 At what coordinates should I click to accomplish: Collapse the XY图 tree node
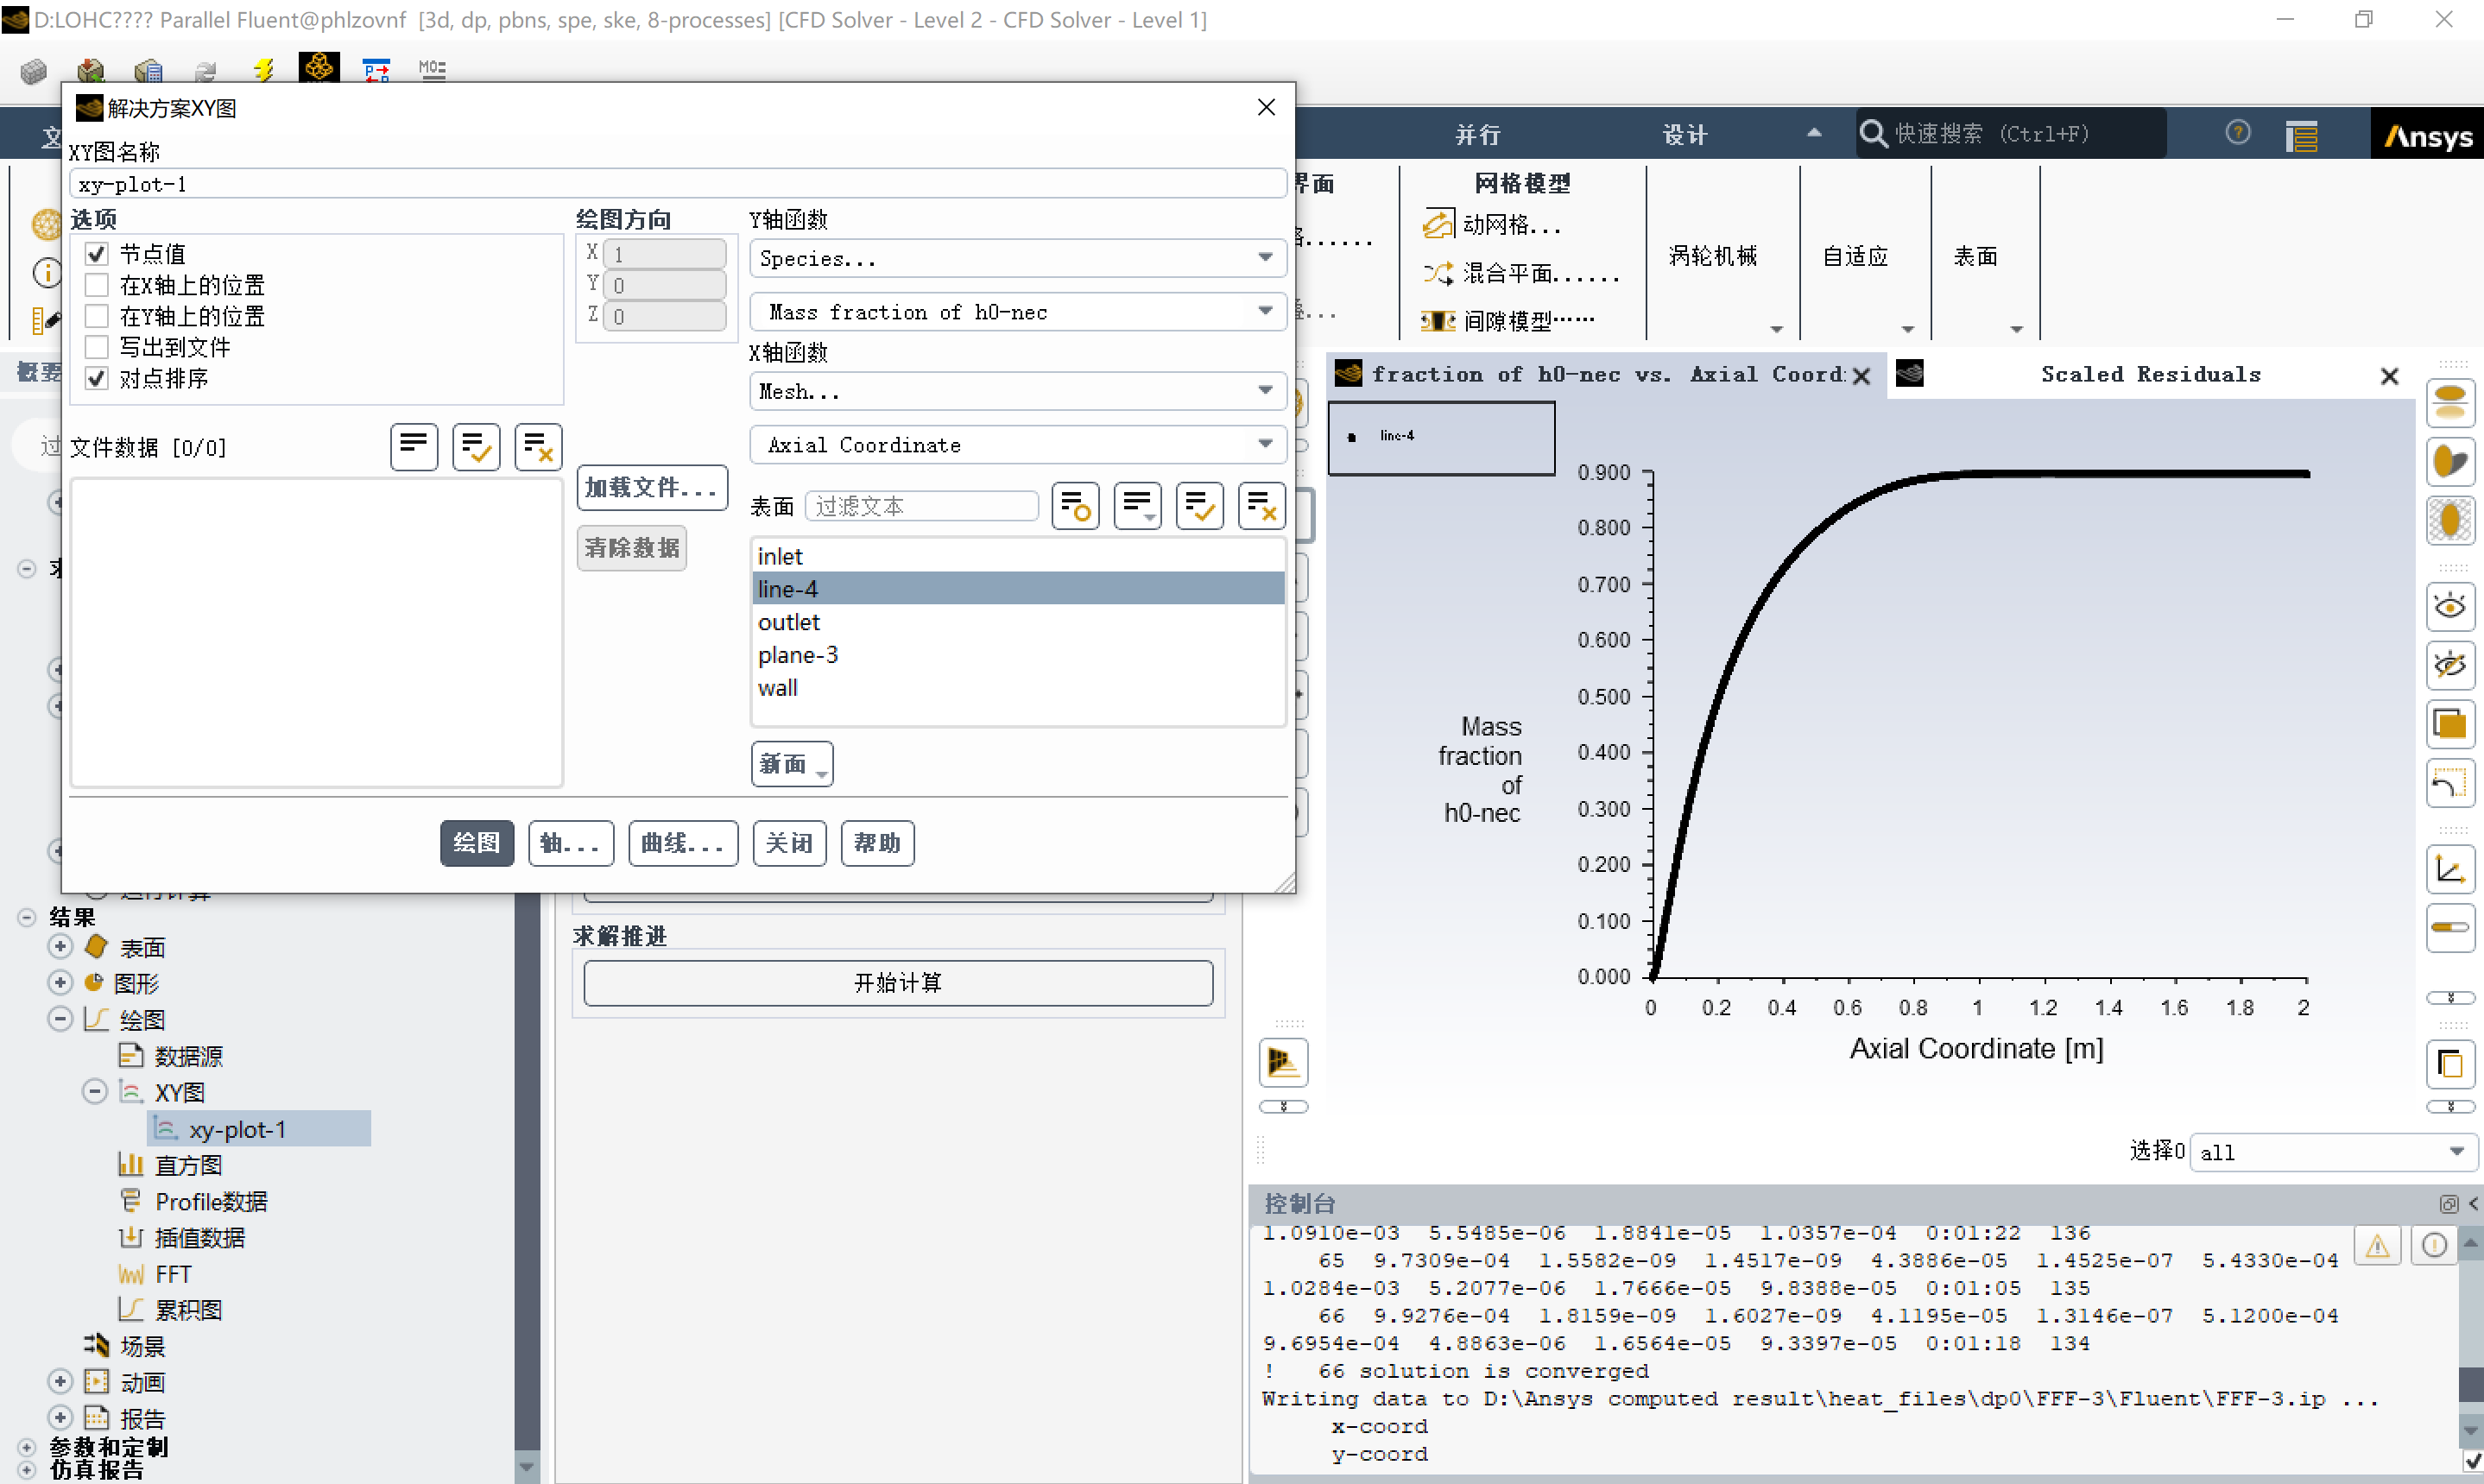click(94, 1092)
